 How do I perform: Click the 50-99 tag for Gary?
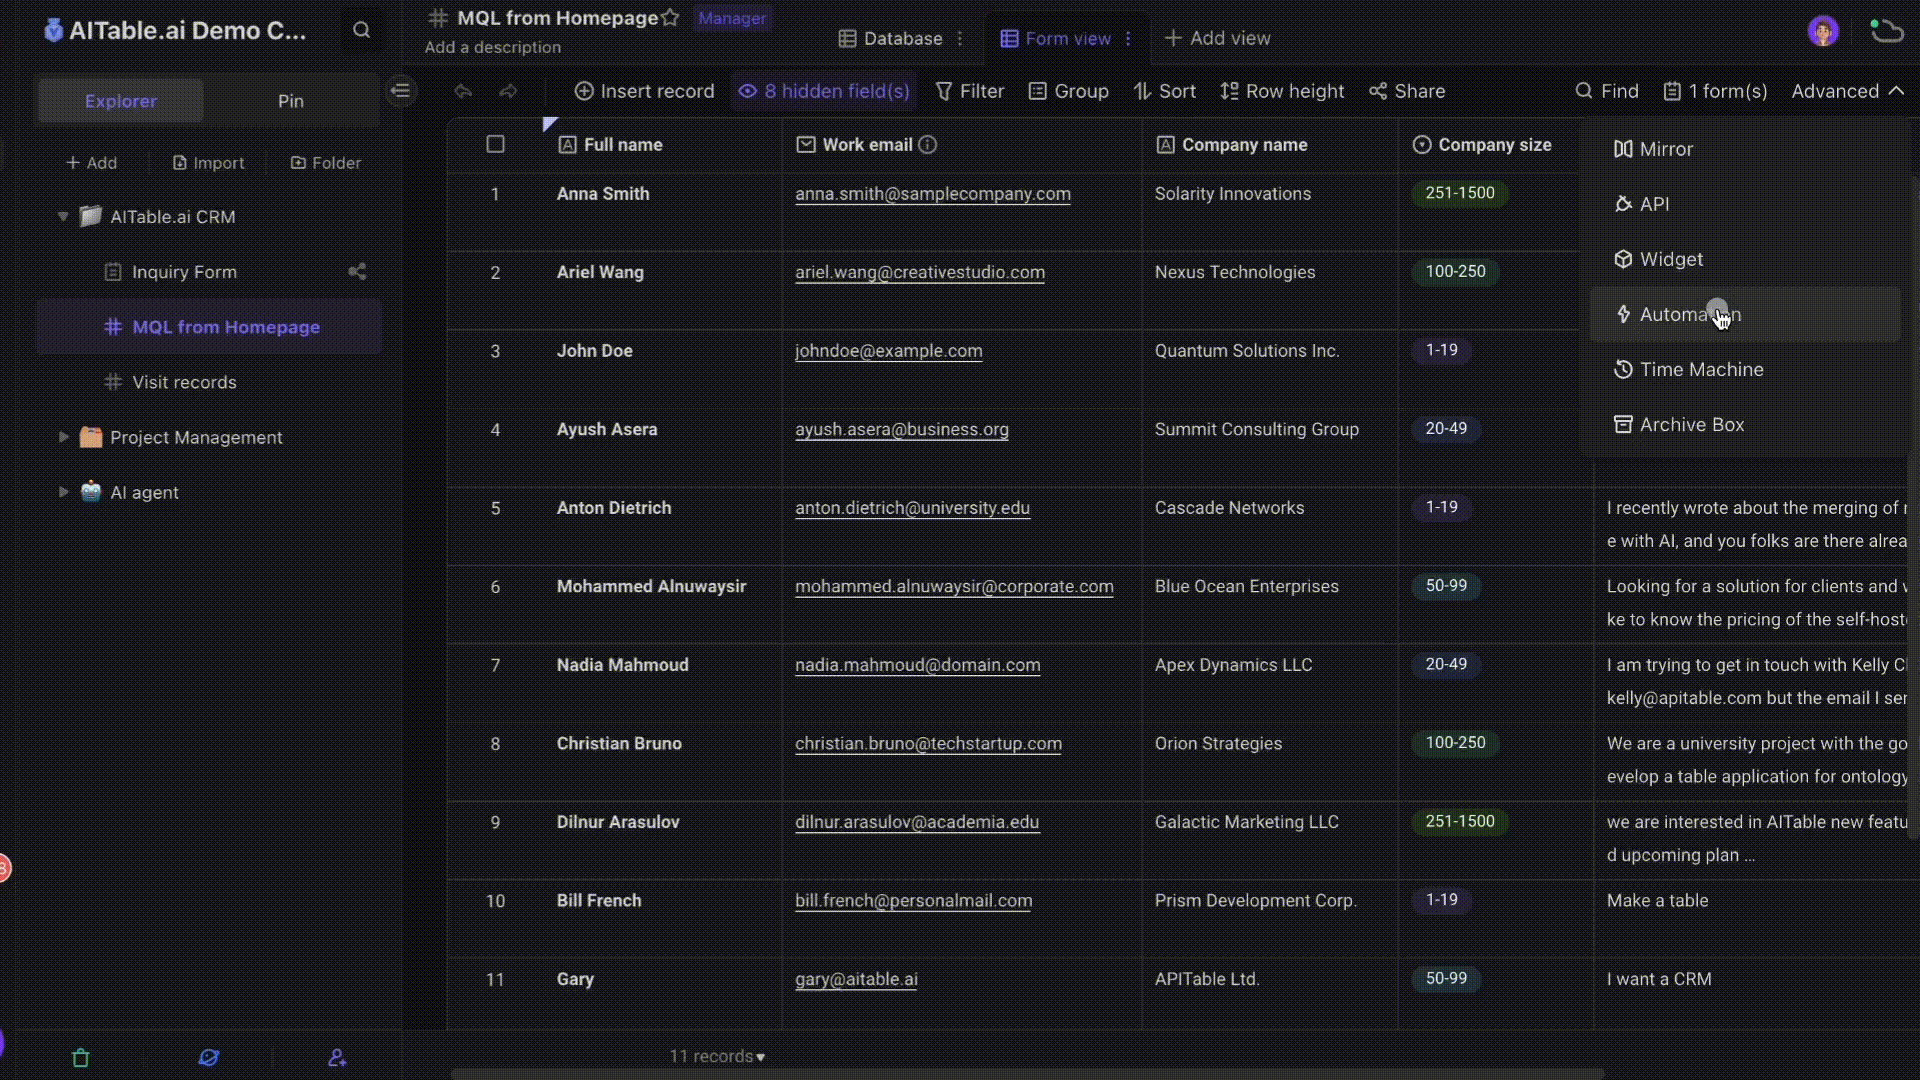tap(1446, 978)
